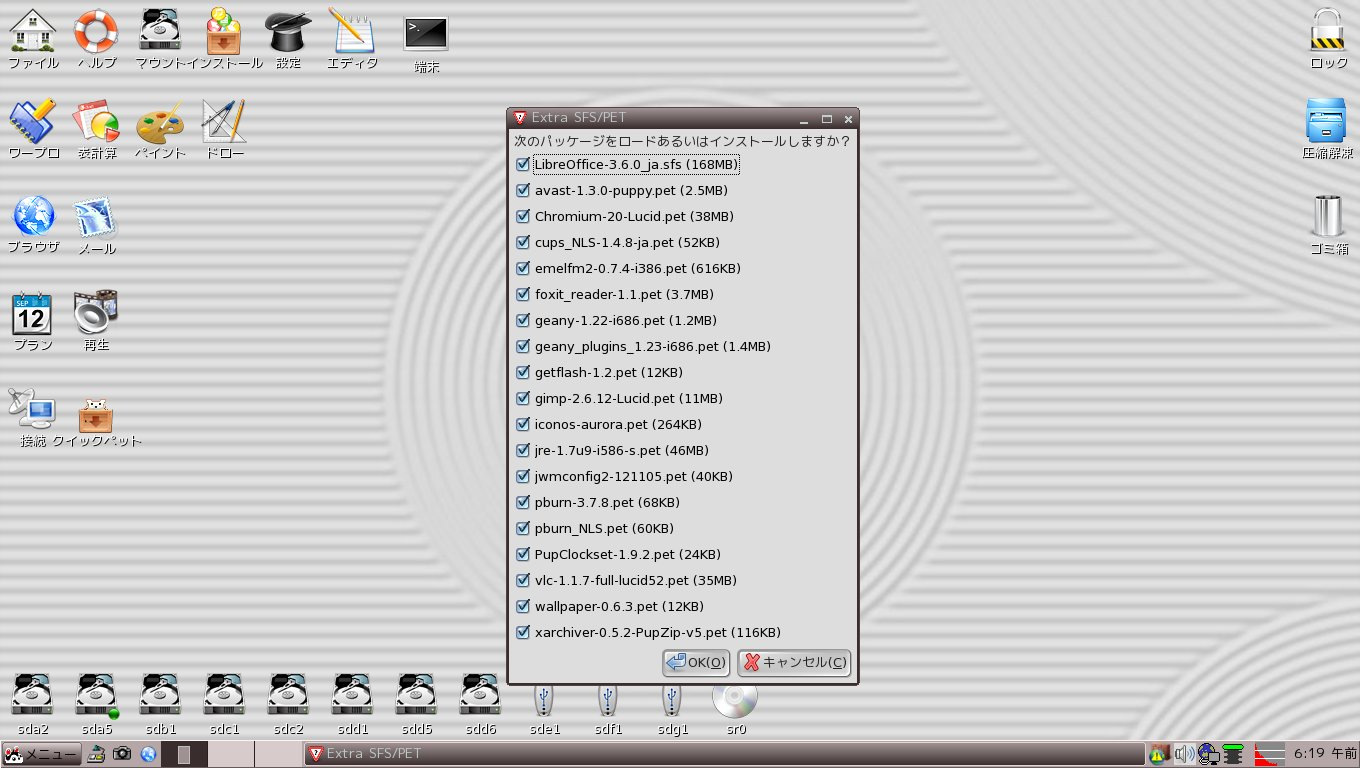Viewport: 1360px width, 768px height.
Task: Open the メニュー start menu button
Action: point(41,753)
